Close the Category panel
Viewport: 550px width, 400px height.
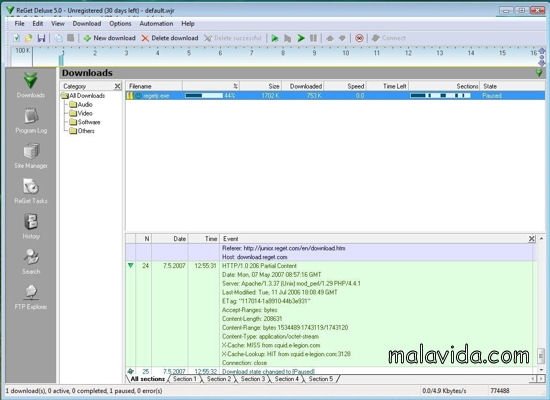(x=118, y=86)
